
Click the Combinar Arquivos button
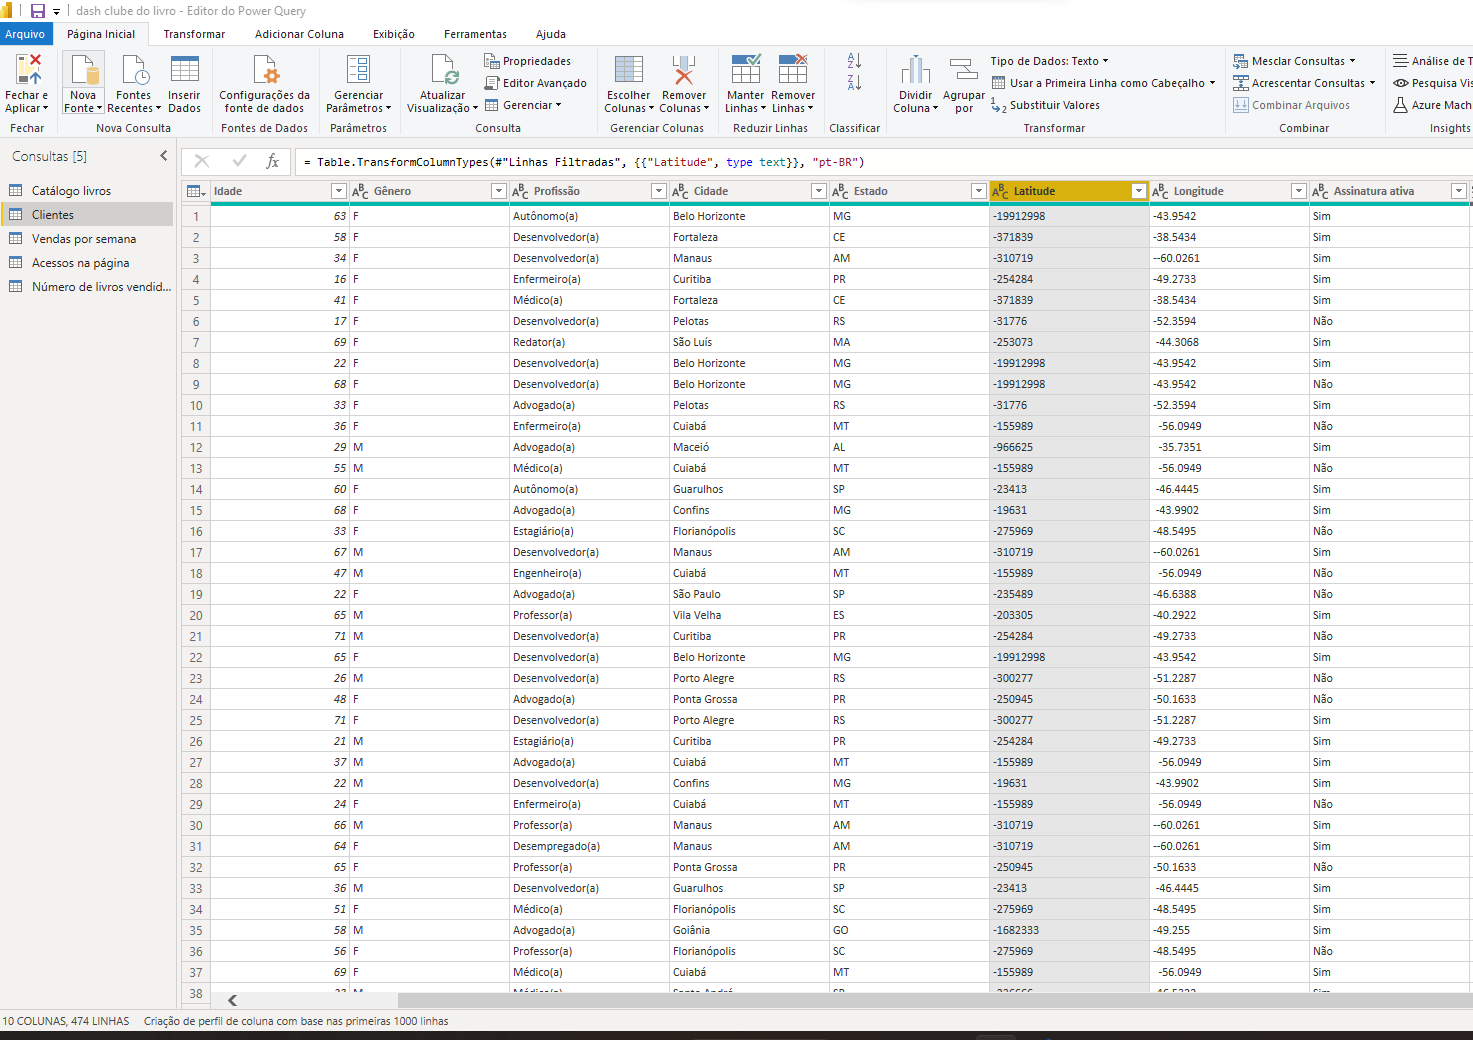pyautogui.click(x=1291, y=105)
